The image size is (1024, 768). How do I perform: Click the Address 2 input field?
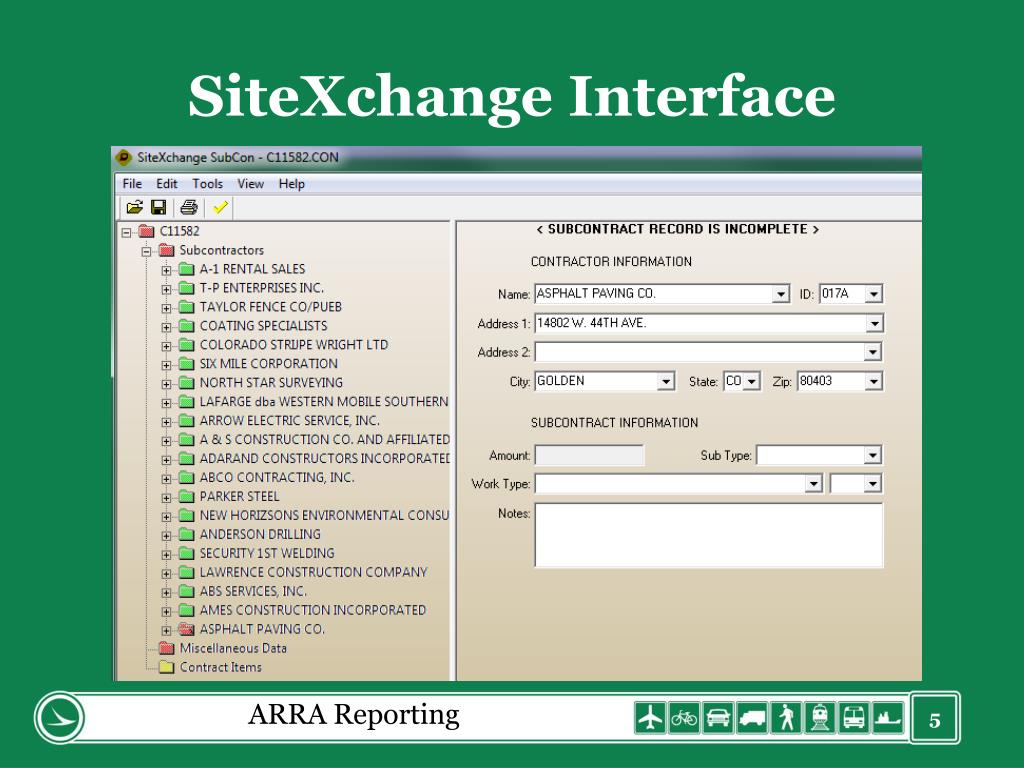pyautogui.click(x=700, y=352)
